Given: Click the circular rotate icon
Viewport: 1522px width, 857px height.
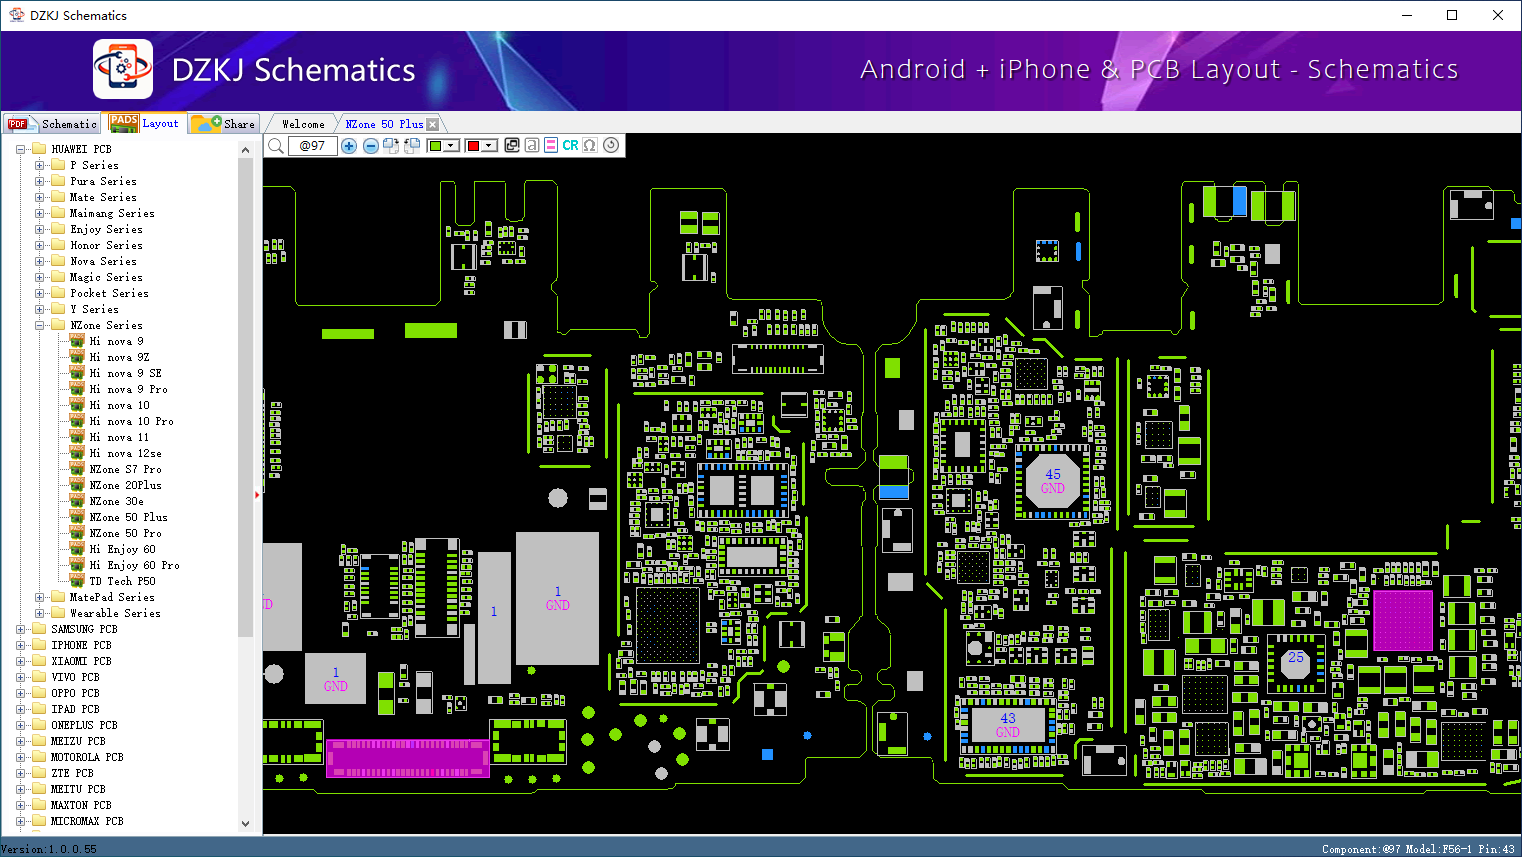Looking at the screenshot, I should tap(611, 145).
